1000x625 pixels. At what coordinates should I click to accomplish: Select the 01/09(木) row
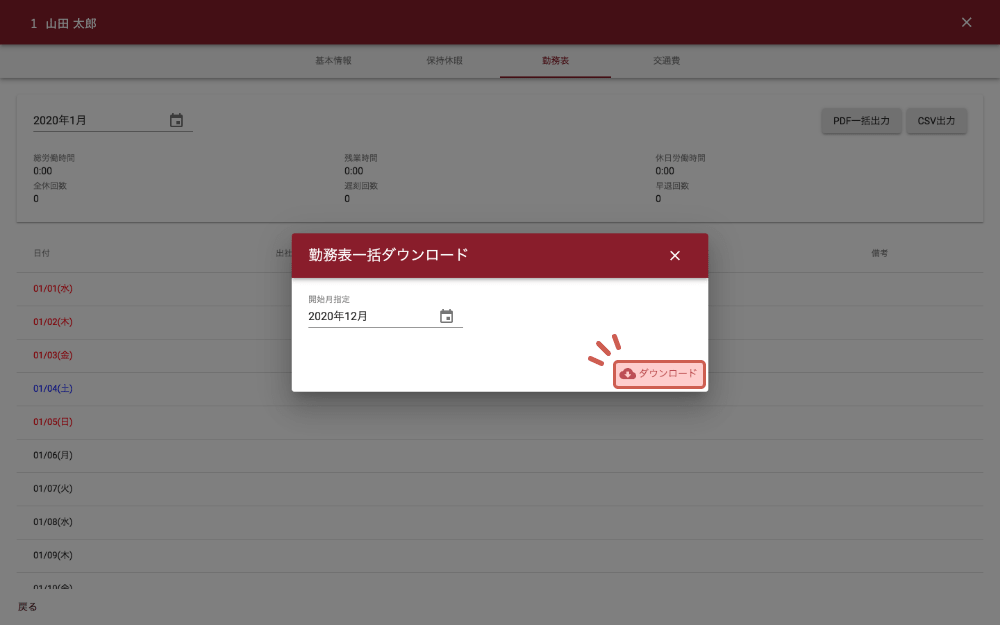click(x=53, y=555)
